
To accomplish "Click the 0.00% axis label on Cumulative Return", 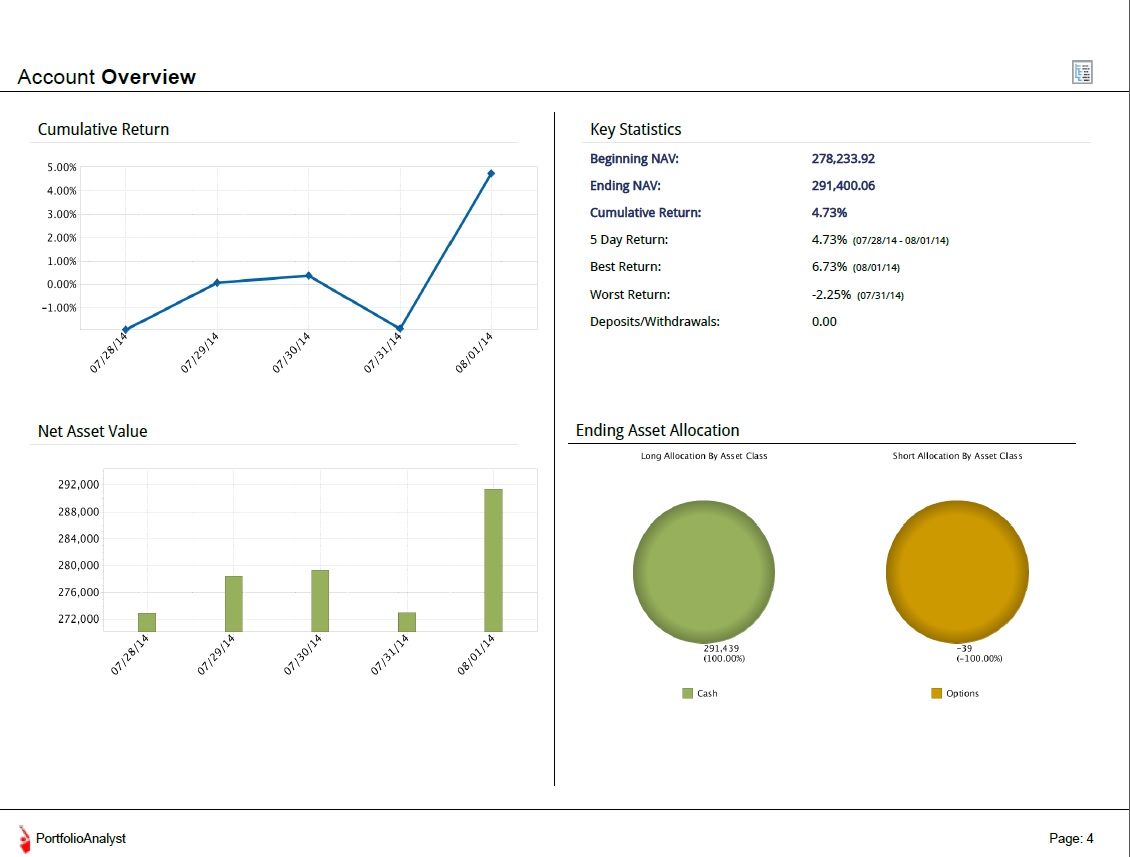I will click(x=61, y=285).
